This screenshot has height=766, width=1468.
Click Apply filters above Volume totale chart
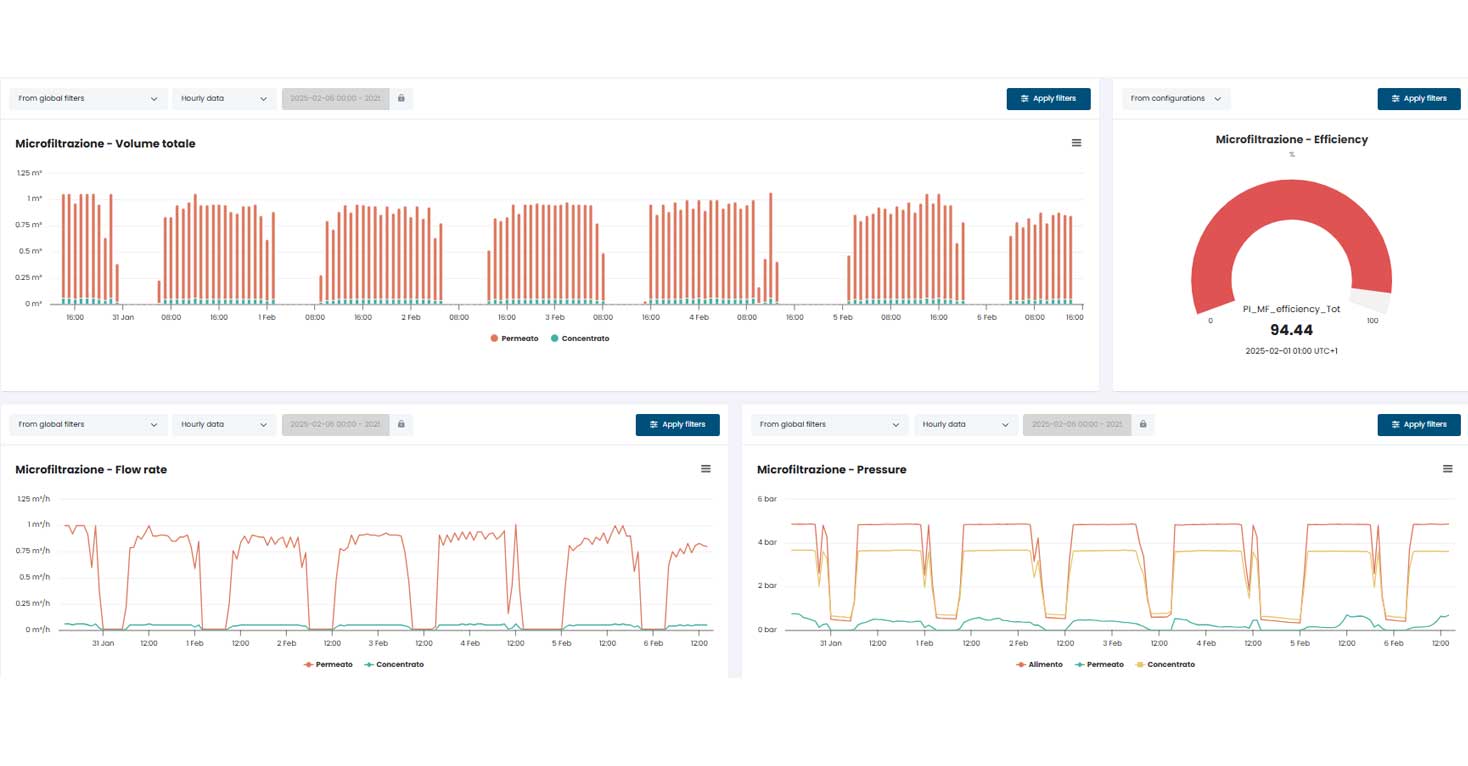click(1048, 99)
